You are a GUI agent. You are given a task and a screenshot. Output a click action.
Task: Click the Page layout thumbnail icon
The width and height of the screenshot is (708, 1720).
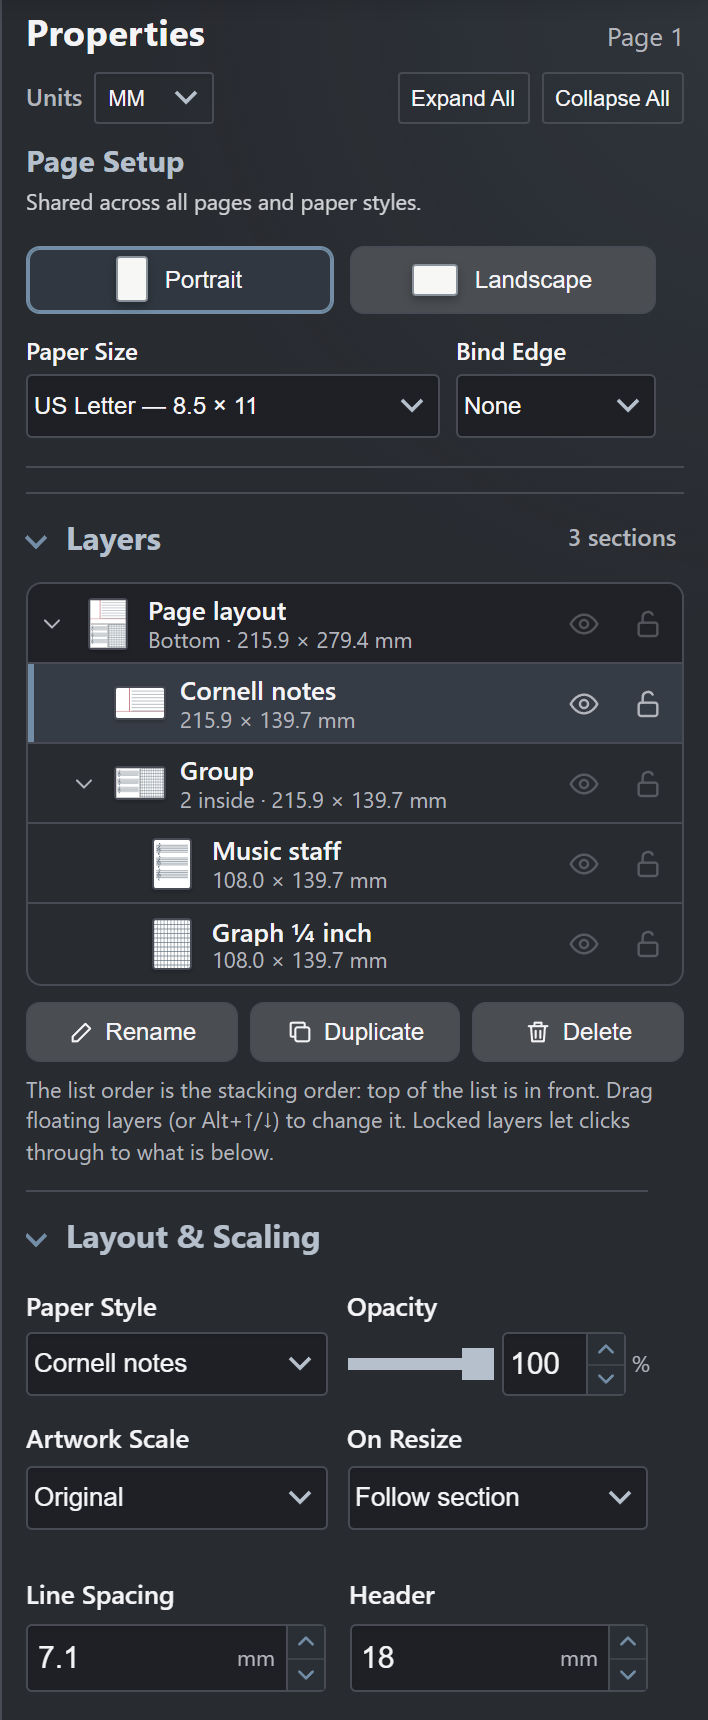[108, 624]
